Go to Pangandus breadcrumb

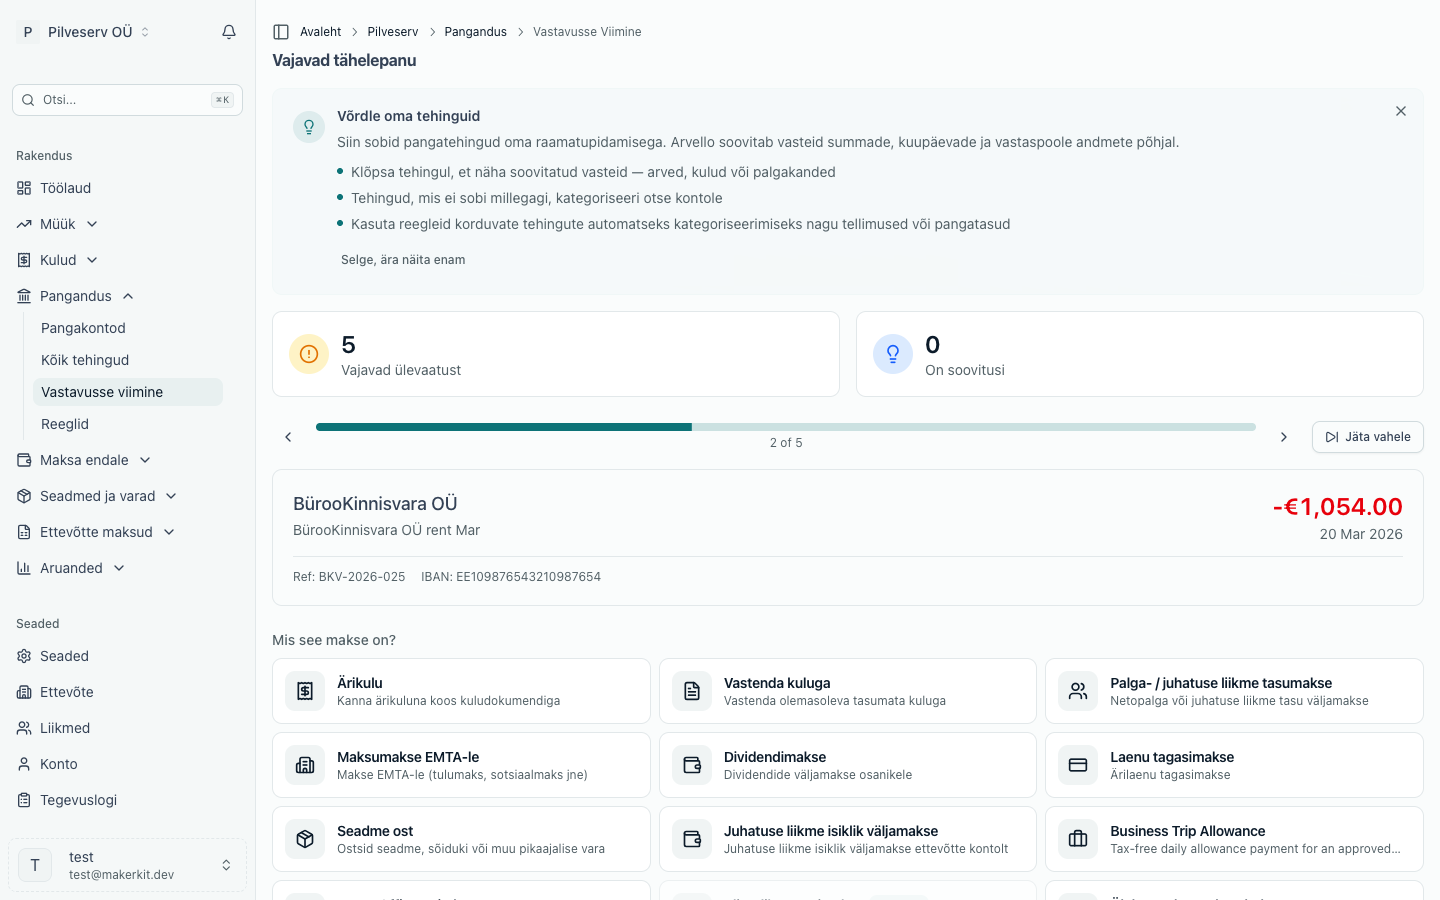475,32
